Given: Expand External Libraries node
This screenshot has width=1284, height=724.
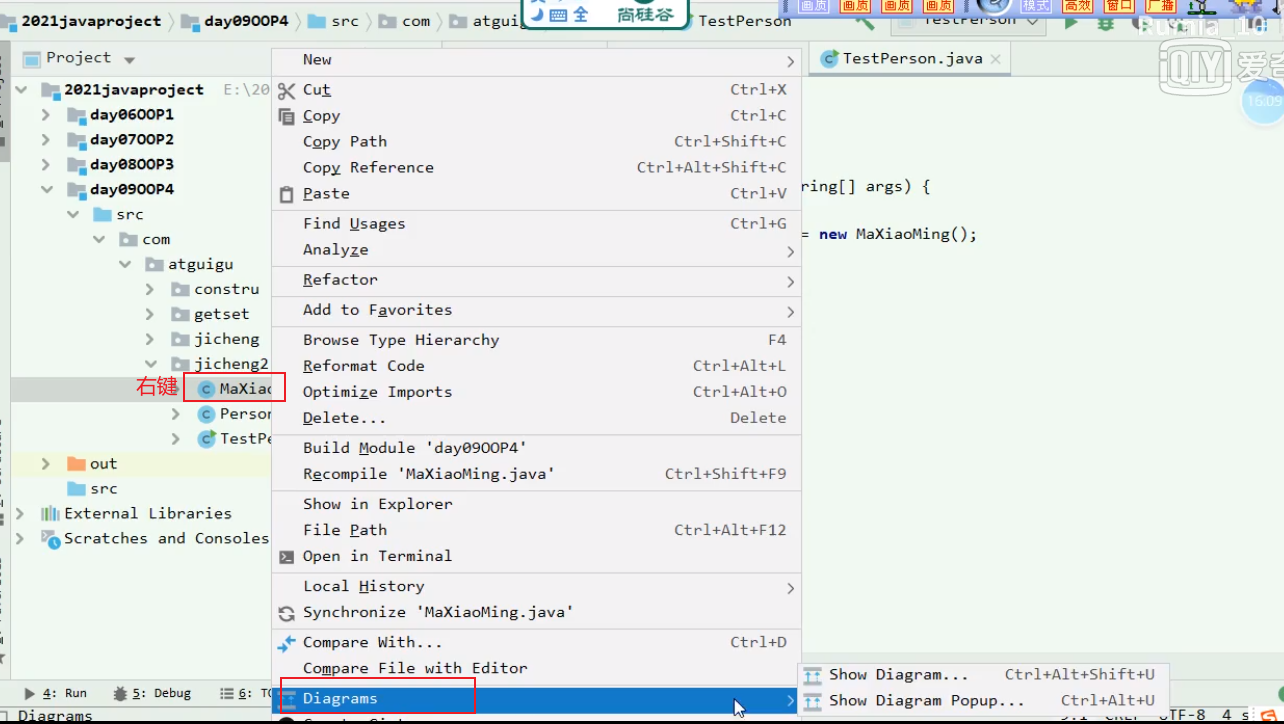Looking at the screenshot, I should (x=20, y=514).
